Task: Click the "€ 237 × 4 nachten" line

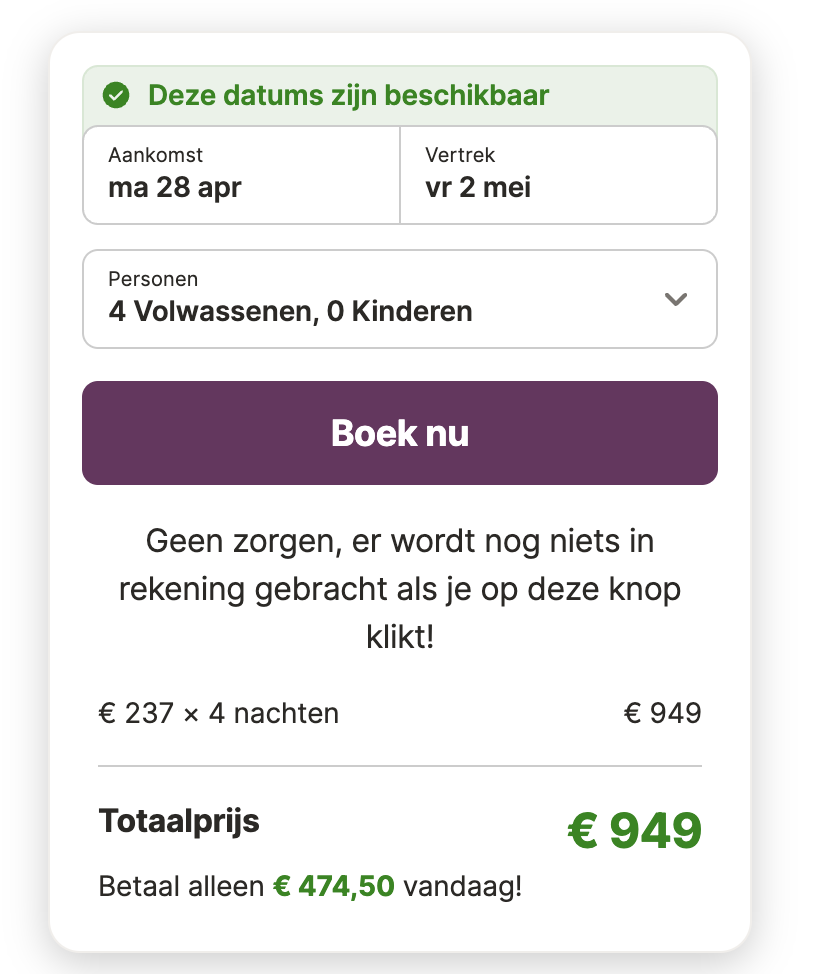Action: tap(218, 713)
